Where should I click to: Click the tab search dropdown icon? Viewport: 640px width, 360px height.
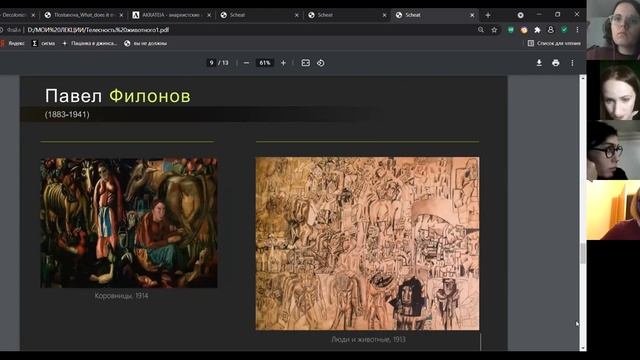point(520,15)
